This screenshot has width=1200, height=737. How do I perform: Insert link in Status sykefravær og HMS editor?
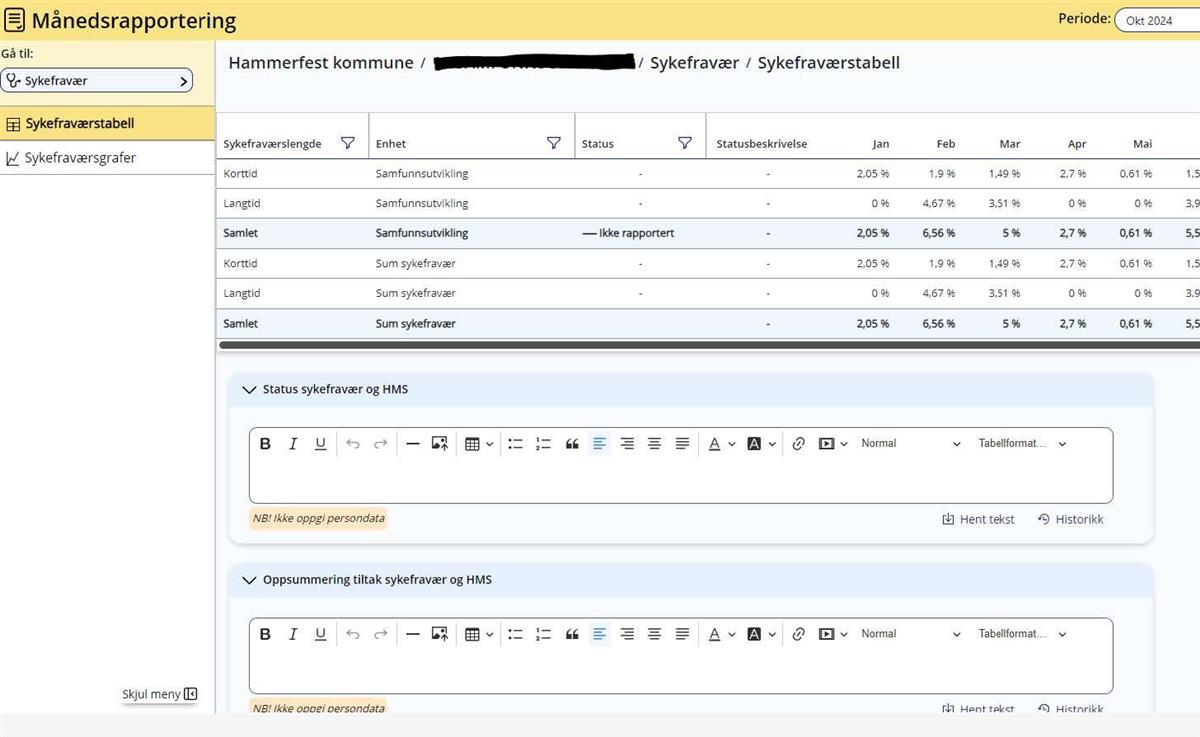pyautogui.click(x=798, y=444)
